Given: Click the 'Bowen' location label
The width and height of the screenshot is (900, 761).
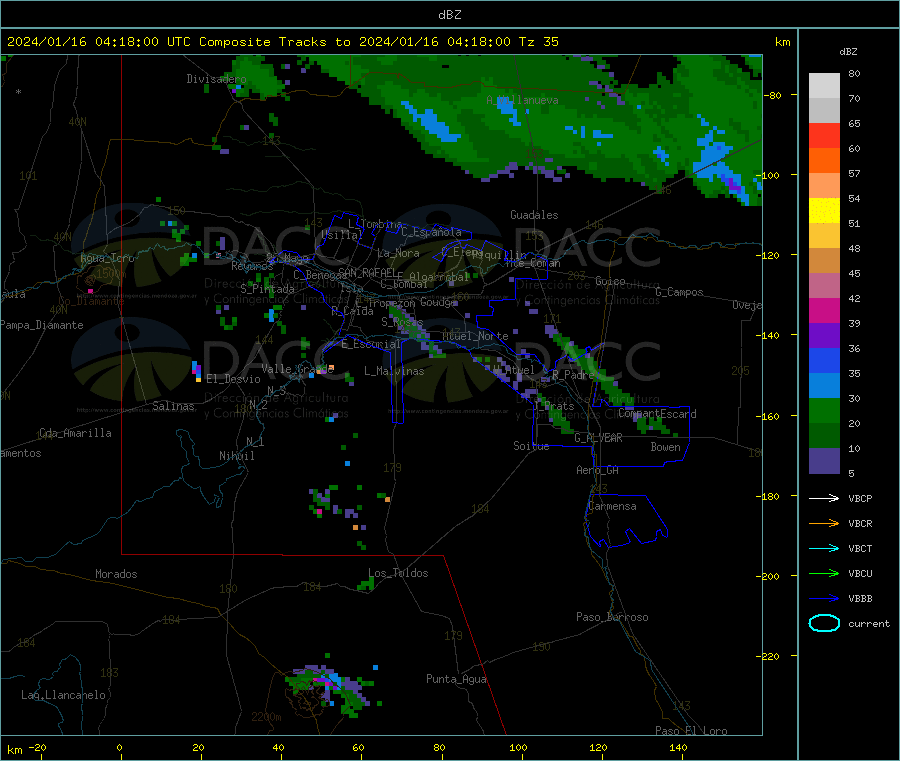Looking at the screenshot, I should [665, 447].
